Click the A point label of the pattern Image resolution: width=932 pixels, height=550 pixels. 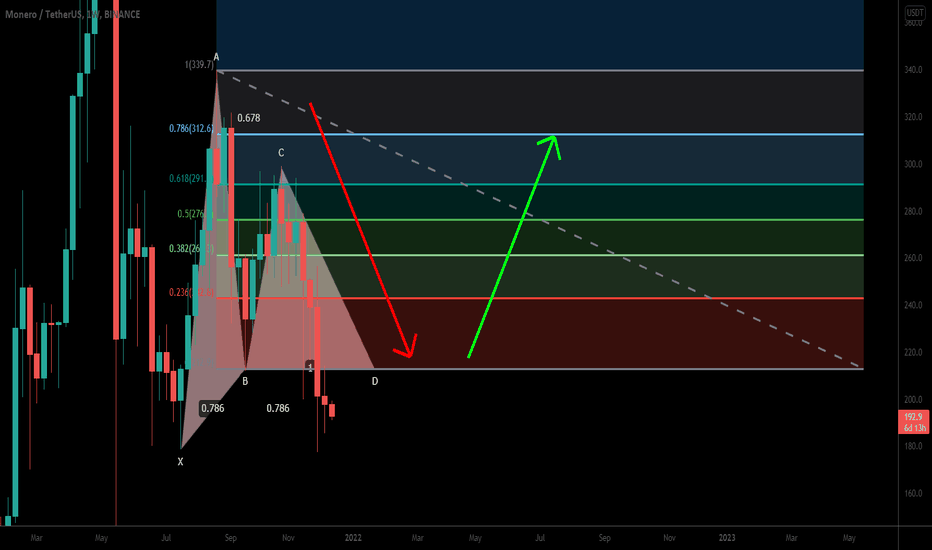coord(216,57)
